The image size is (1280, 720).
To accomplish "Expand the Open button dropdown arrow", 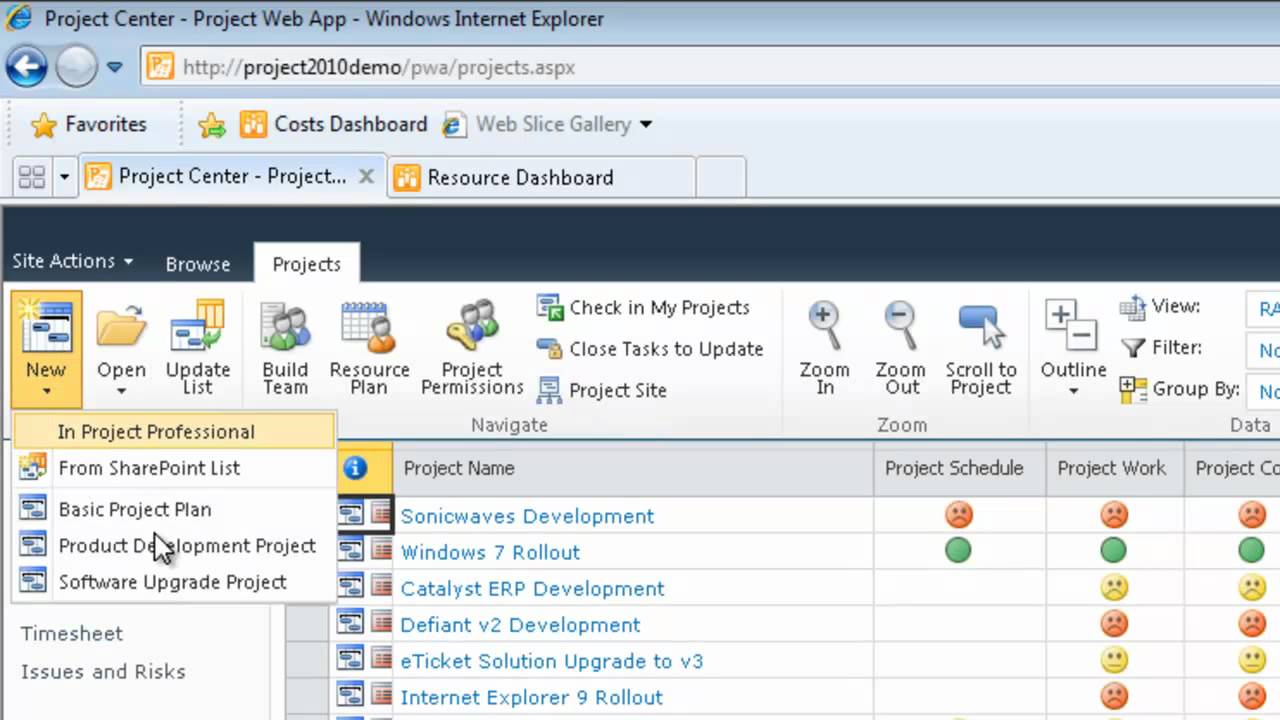I will [121, 391].
